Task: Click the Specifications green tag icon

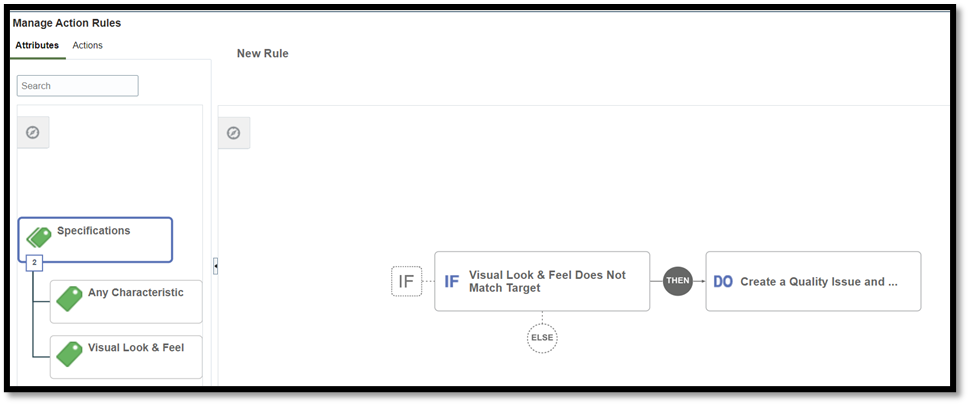Action: pos(39,237)
